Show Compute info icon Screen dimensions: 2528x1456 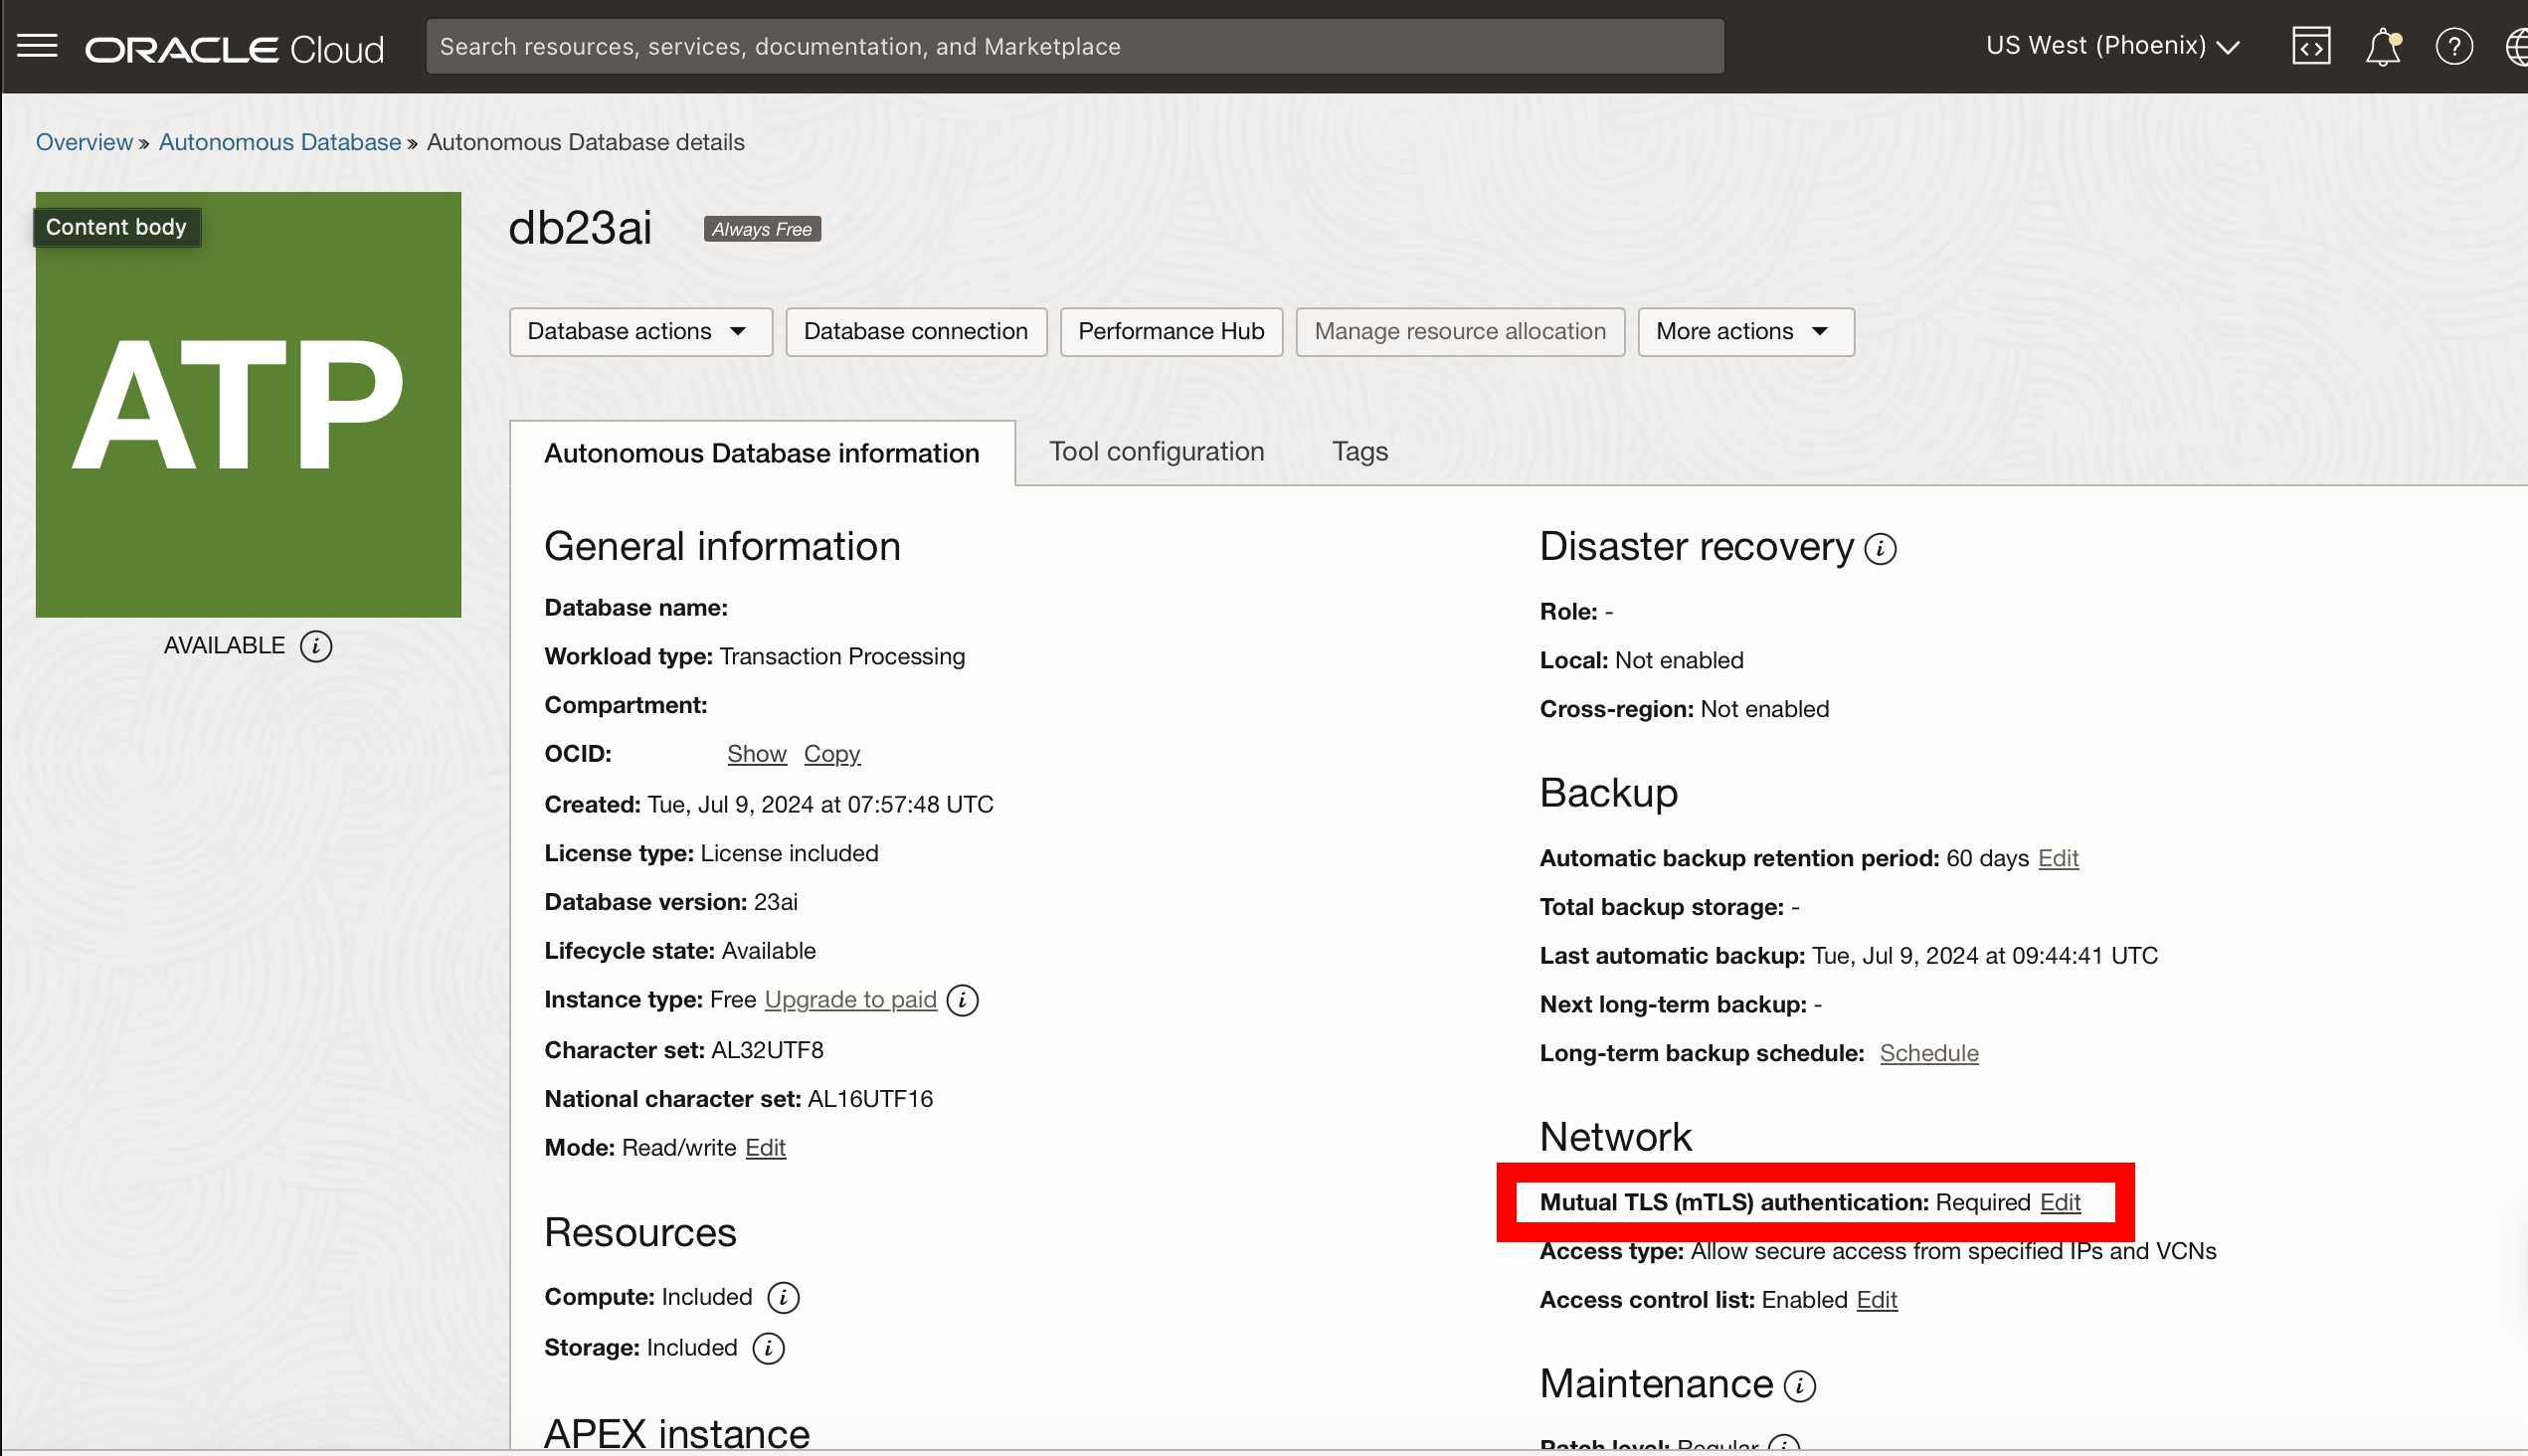click(783, 1298)
